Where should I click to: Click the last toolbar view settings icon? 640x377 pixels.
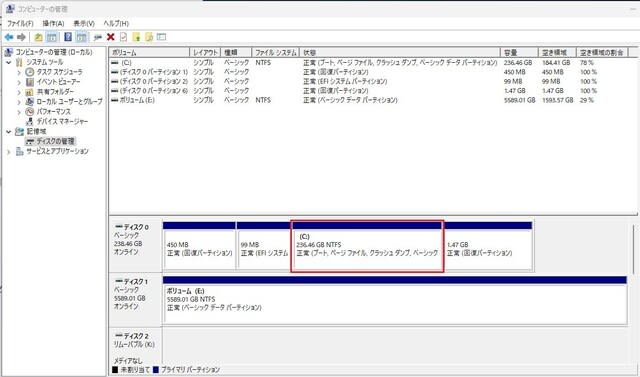(x=162, y=37)
